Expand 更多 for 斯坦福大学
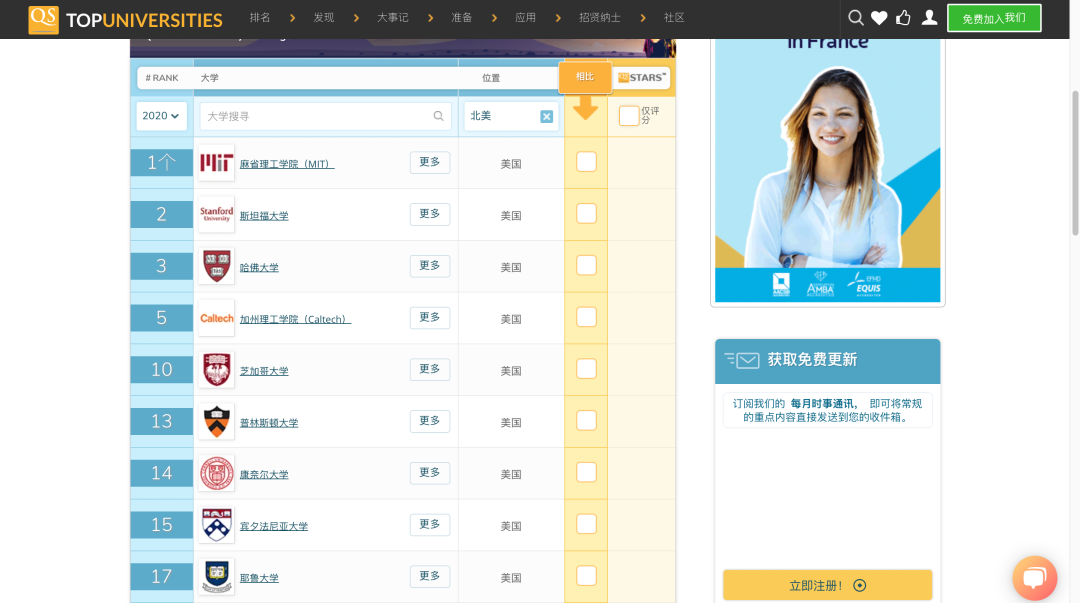 coord(430,214)
